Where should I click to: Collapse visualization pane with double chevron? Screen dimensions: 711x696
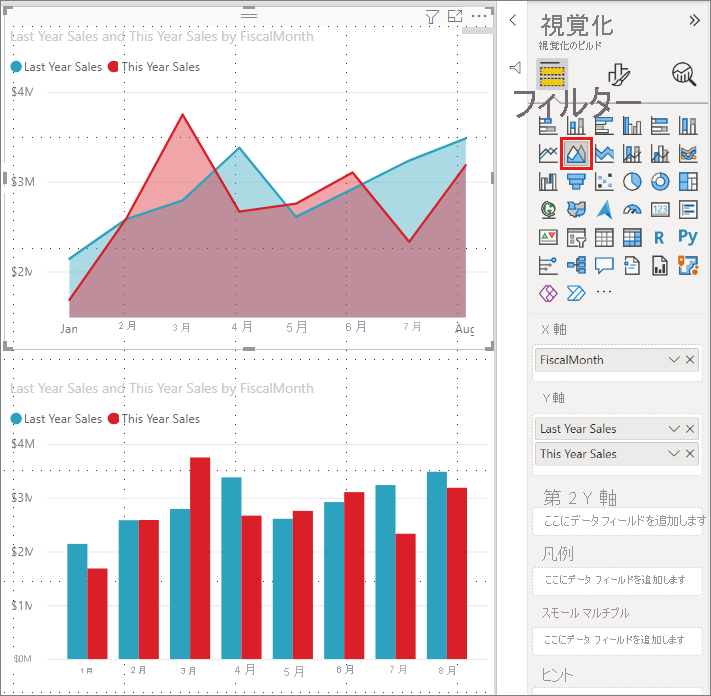pos(694,20)
